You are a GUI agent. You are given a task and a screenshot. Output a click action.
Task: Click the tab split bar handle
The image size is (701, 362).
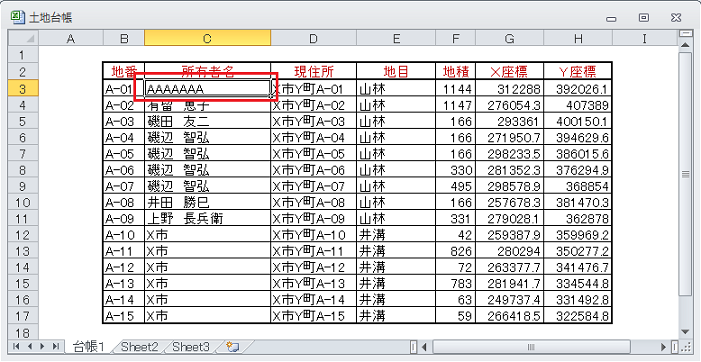click(x=413, y=346)
